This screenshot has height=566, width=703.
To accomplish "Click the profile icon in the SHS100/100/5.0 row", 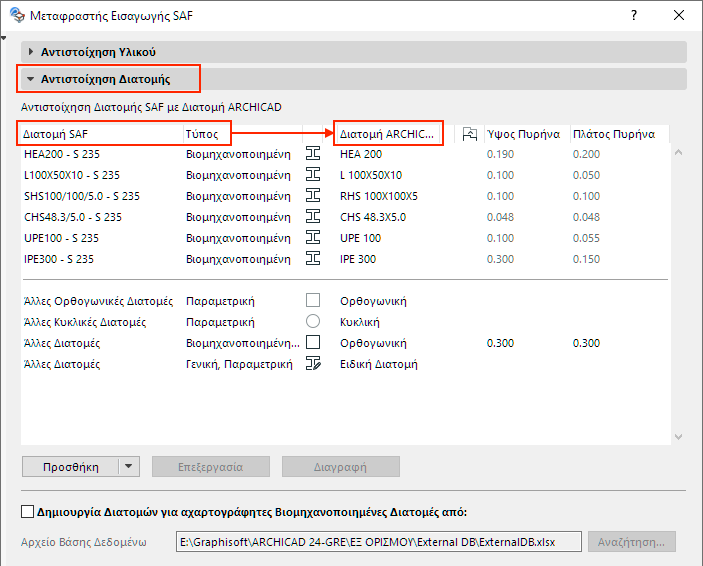I will [313, 196].
